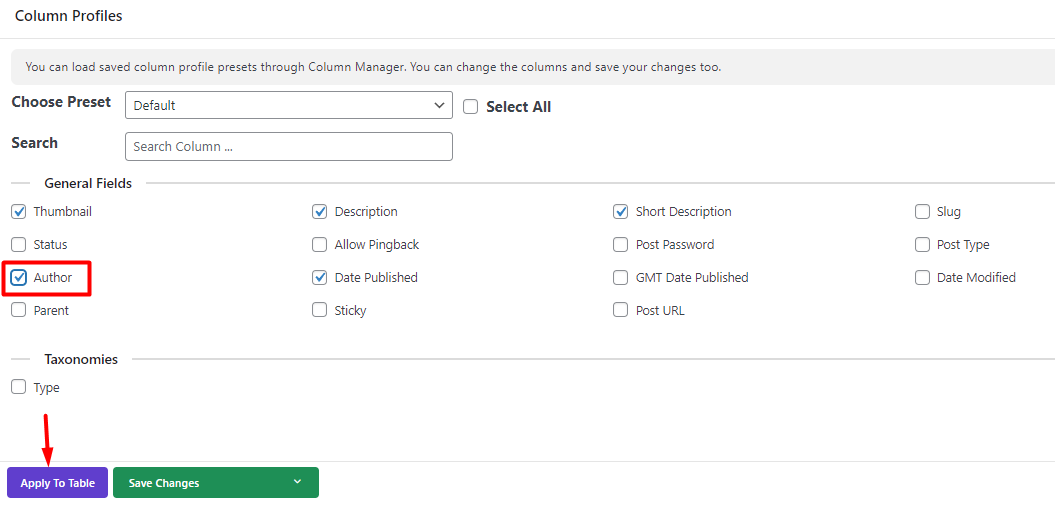1055x506 pixels.
Task: Uncheck the Author checkbox
Action: [x=19, y=278]
